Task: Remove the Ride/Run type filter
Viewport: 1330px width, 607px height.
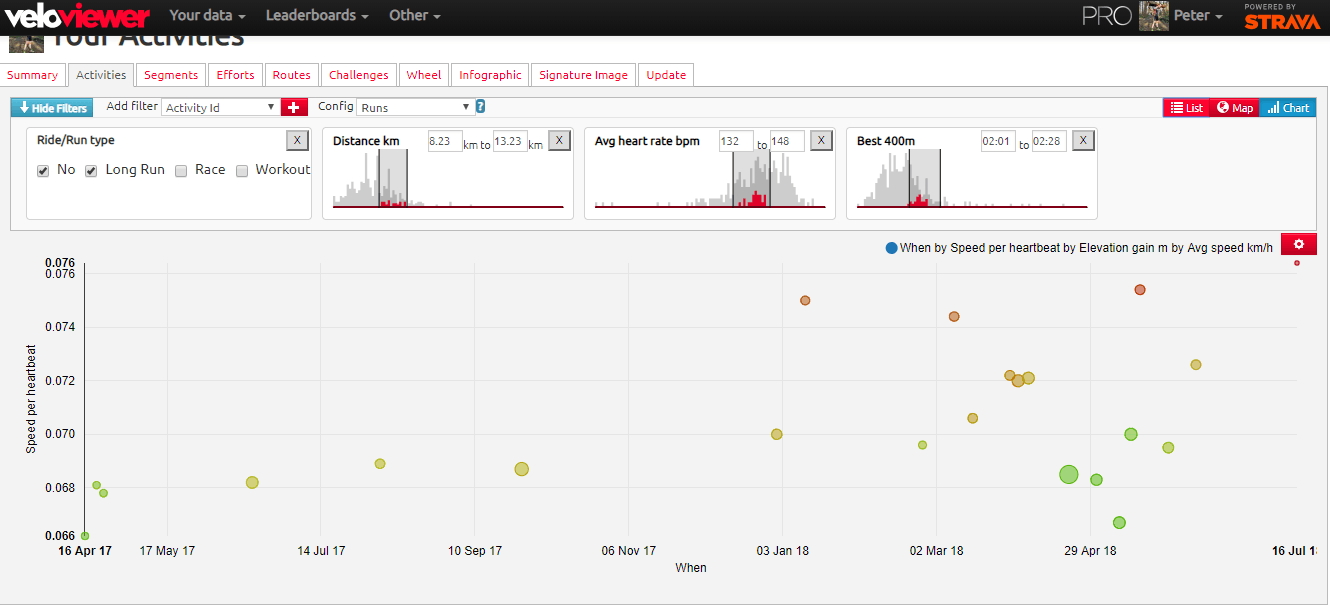Action: point(297,141)
